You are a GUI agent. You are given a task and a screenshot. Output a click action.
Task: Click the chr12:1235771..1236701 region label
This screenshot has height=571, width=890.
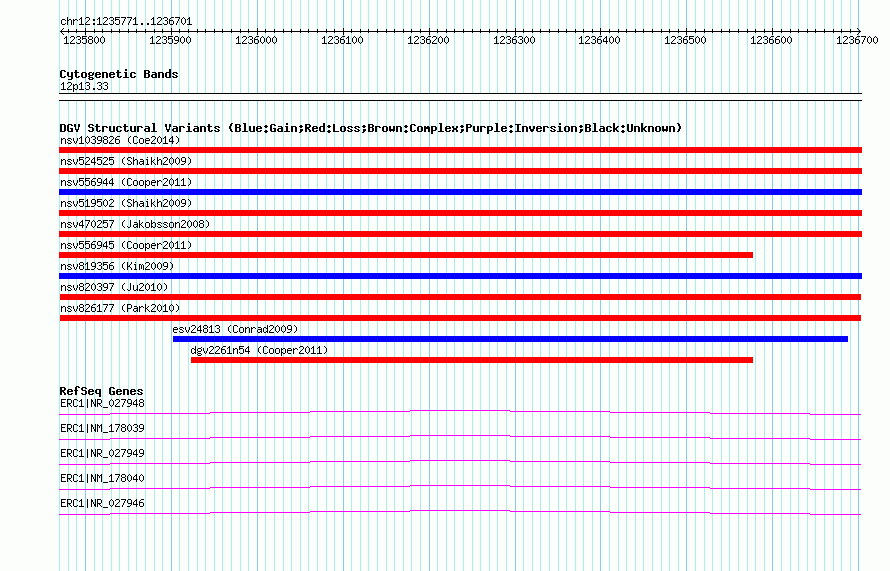126,22
